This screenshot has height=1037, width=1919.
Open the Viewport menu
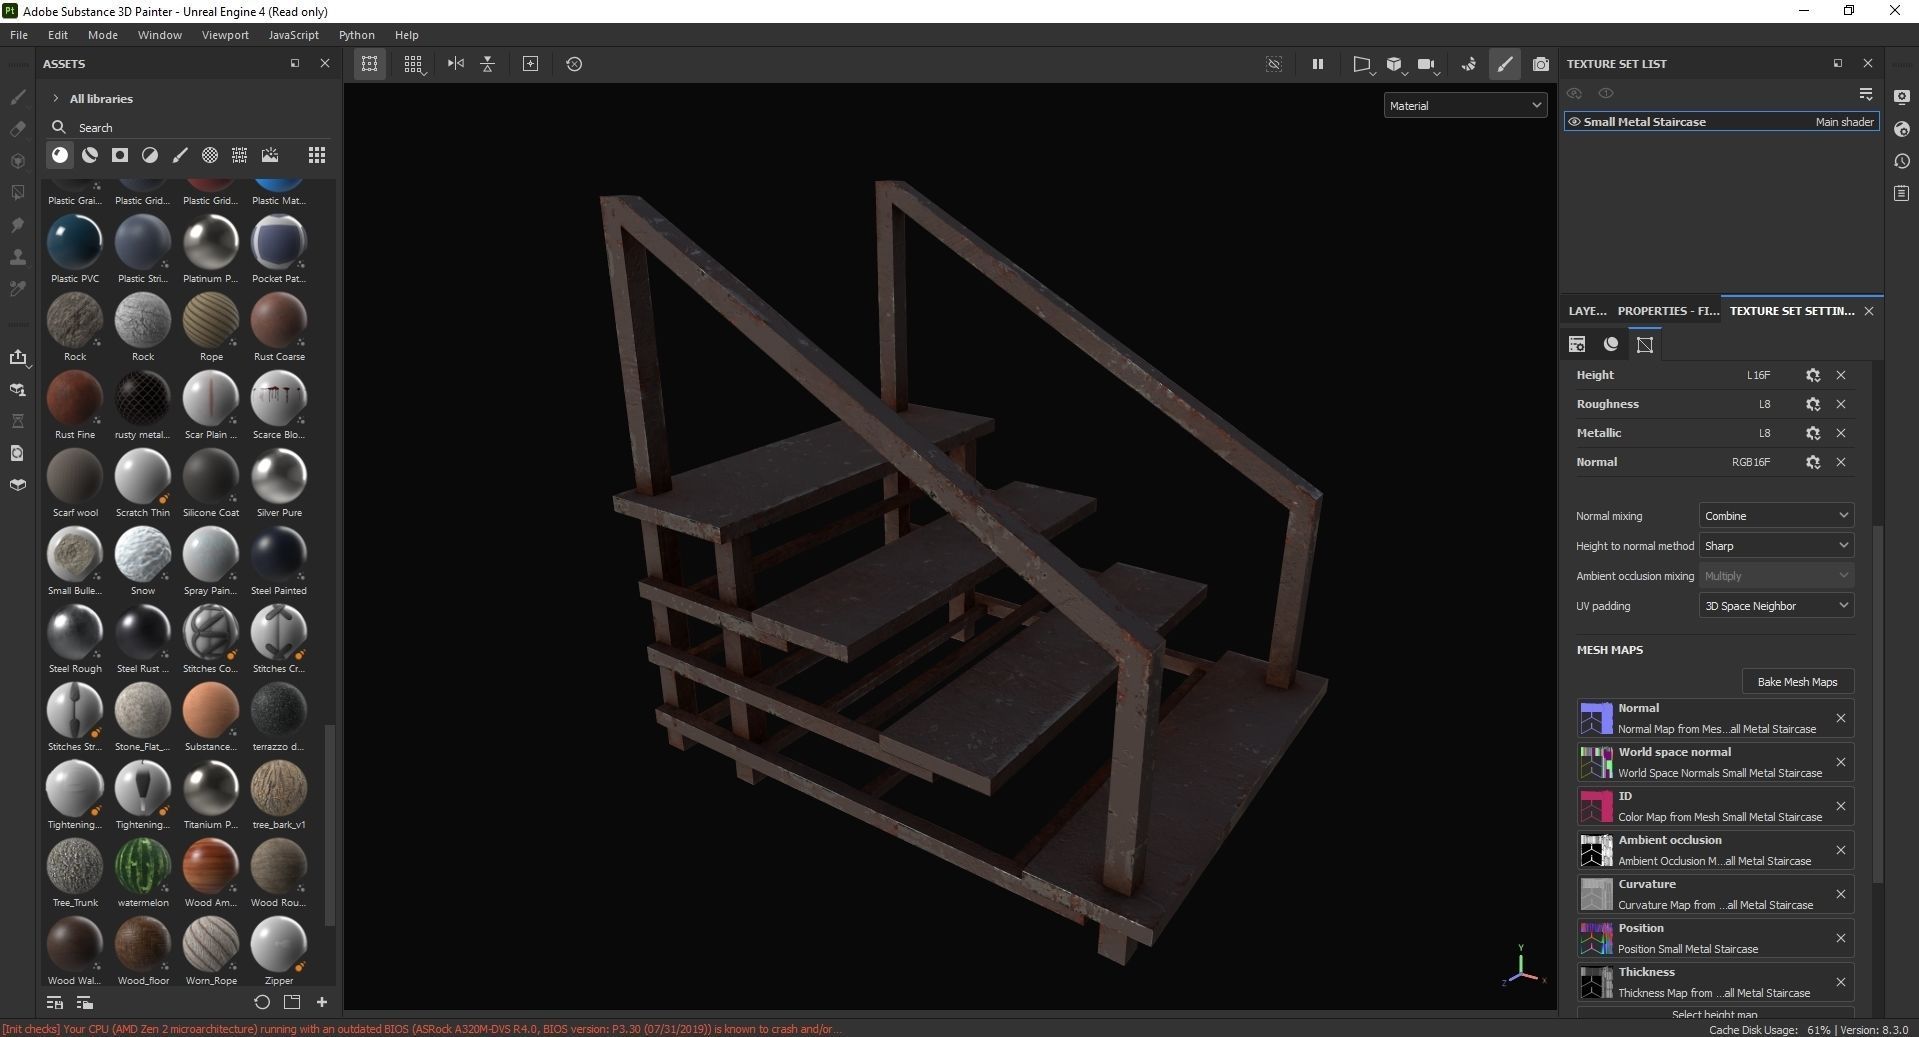[x=225, y=34]
